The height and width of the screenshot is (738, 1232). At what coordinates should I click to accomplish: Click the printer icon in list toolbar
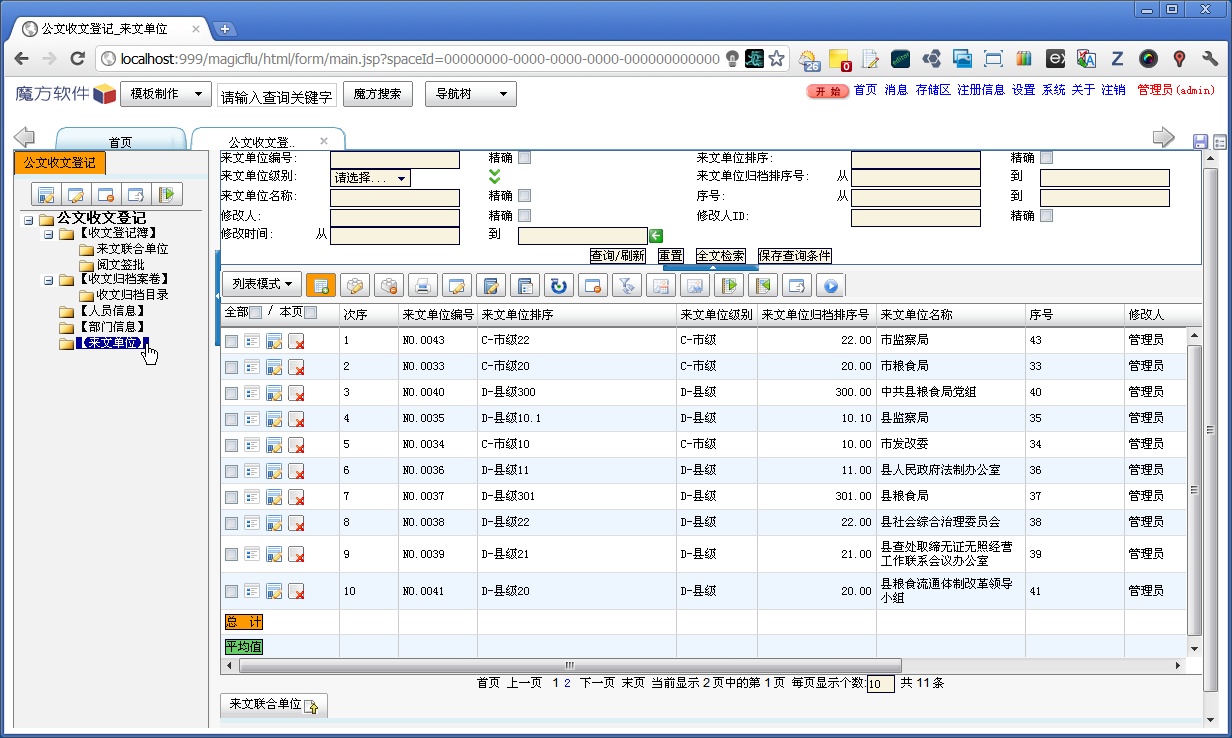[423, 285]
